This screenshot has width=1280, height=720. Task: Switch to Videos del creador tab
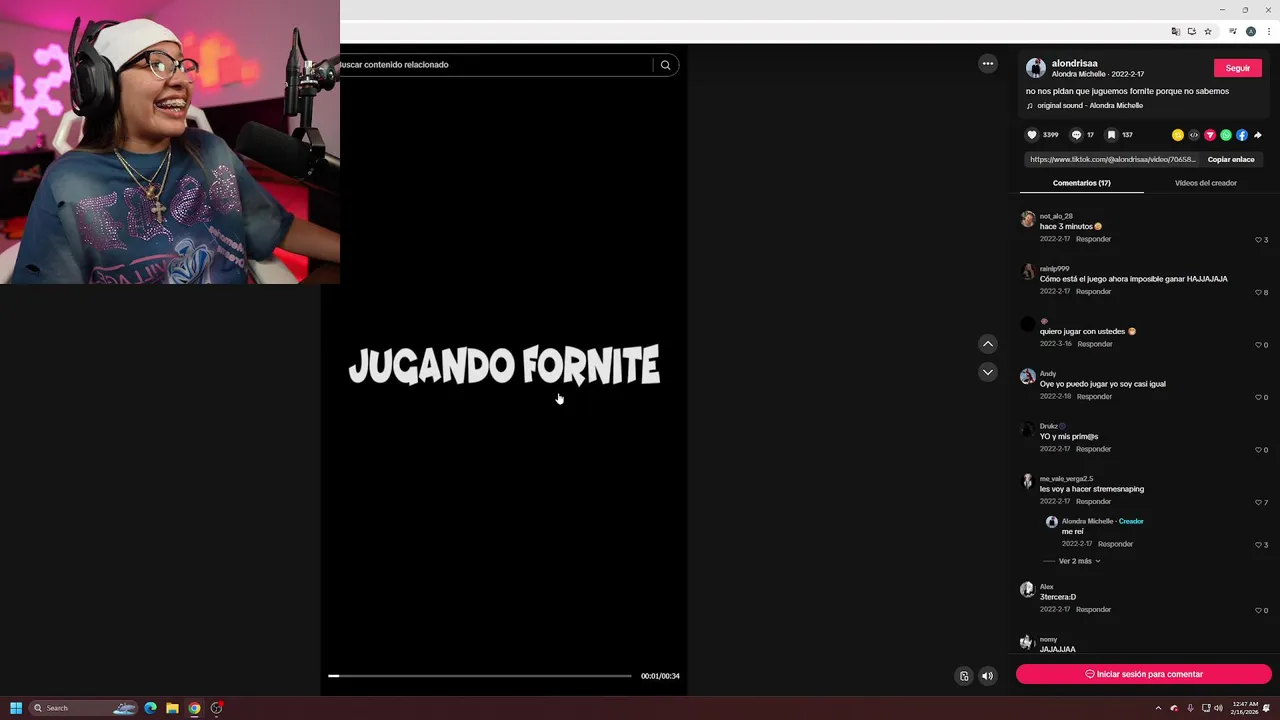(x=1205, y=183)
